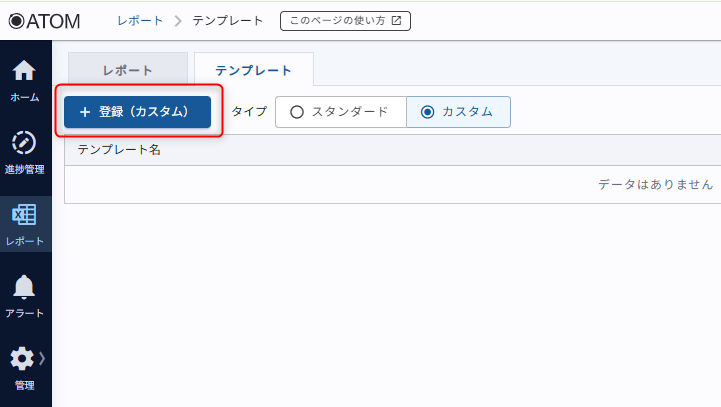
Task: Open アラート bell icon
Action: 25,288
